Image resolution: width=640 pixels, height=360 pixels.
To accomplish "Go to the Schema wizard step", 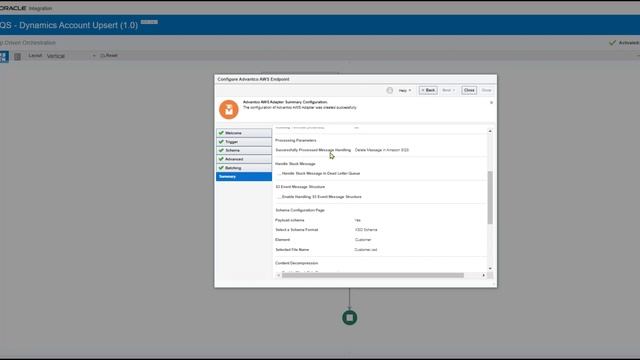I will pos(244,150).
